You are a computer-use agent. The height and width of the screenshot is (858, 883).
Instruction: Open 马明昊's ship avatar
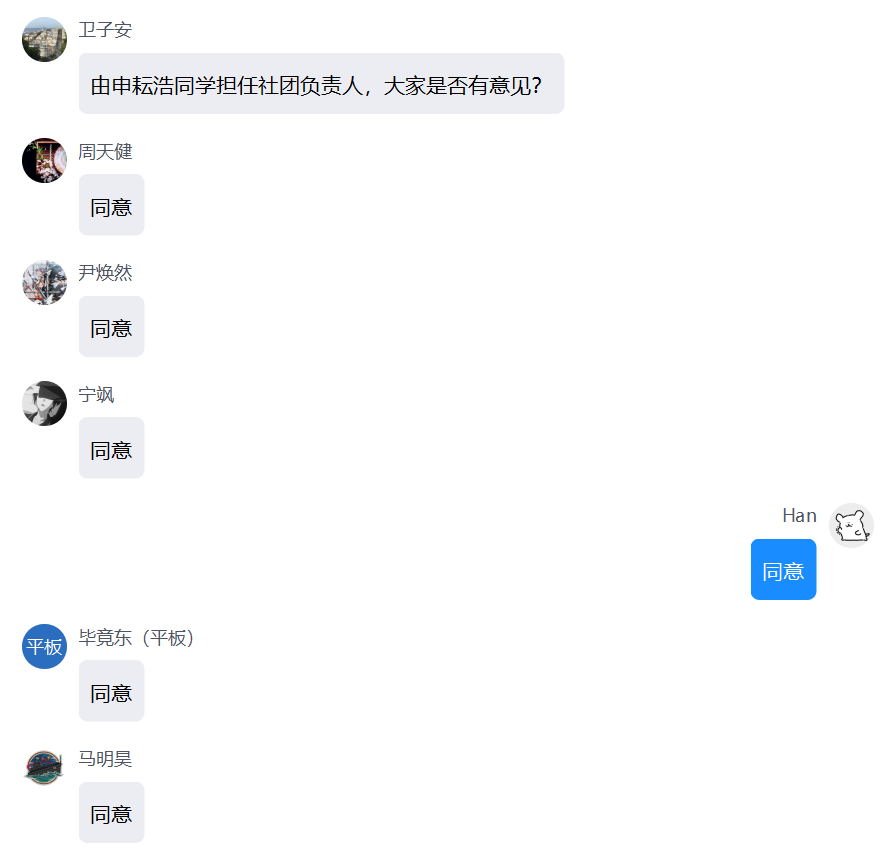pyautogui.click(x=44, y=768)
